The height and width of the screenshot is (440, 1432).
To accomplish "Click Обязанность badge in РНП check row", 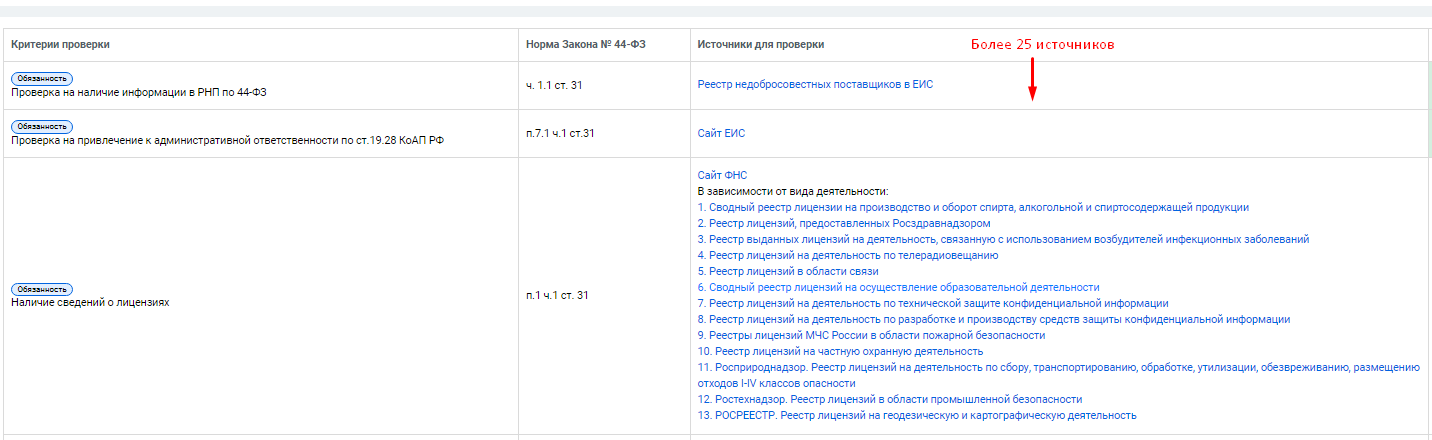I will click(42, 78).
